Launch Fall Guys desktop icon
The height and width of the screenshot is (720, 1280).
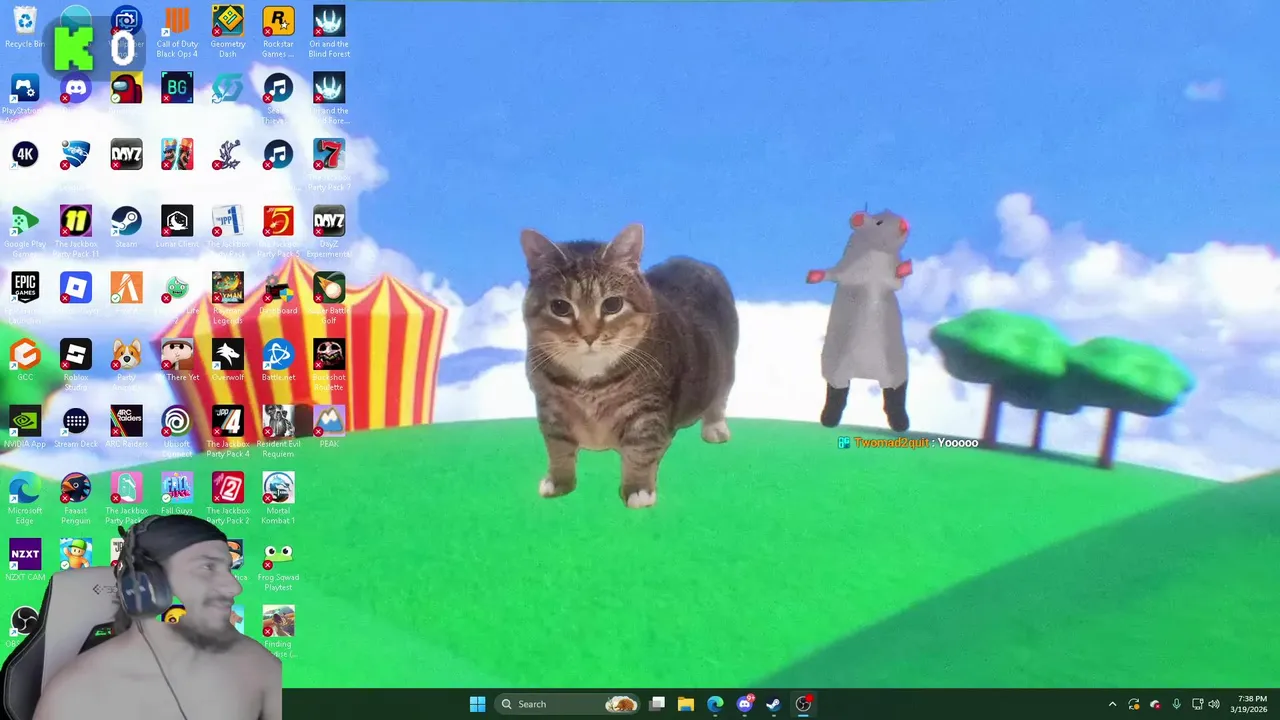[x=177, y=493]
